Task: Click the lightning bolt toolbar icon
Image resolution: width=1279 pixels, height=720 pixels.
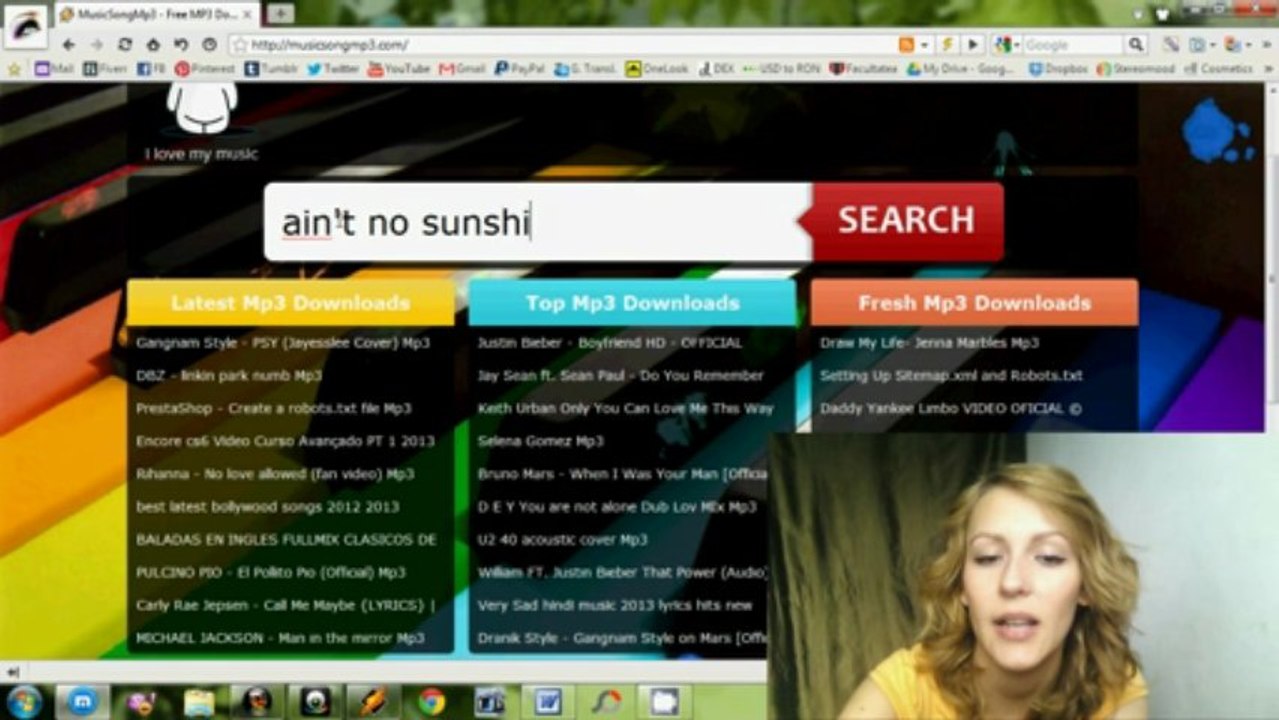Action: pos(946,45)
